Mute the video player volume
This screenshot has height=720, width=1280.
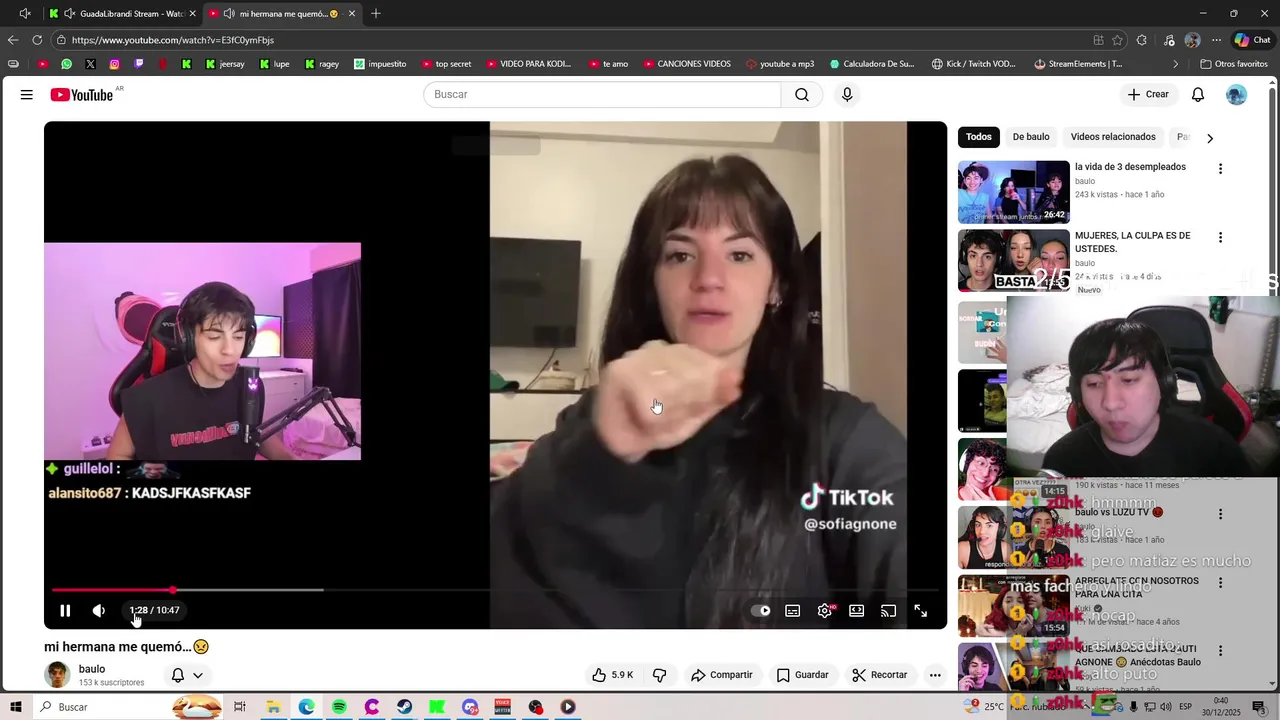pyautogui.click(x=99, y=611)
